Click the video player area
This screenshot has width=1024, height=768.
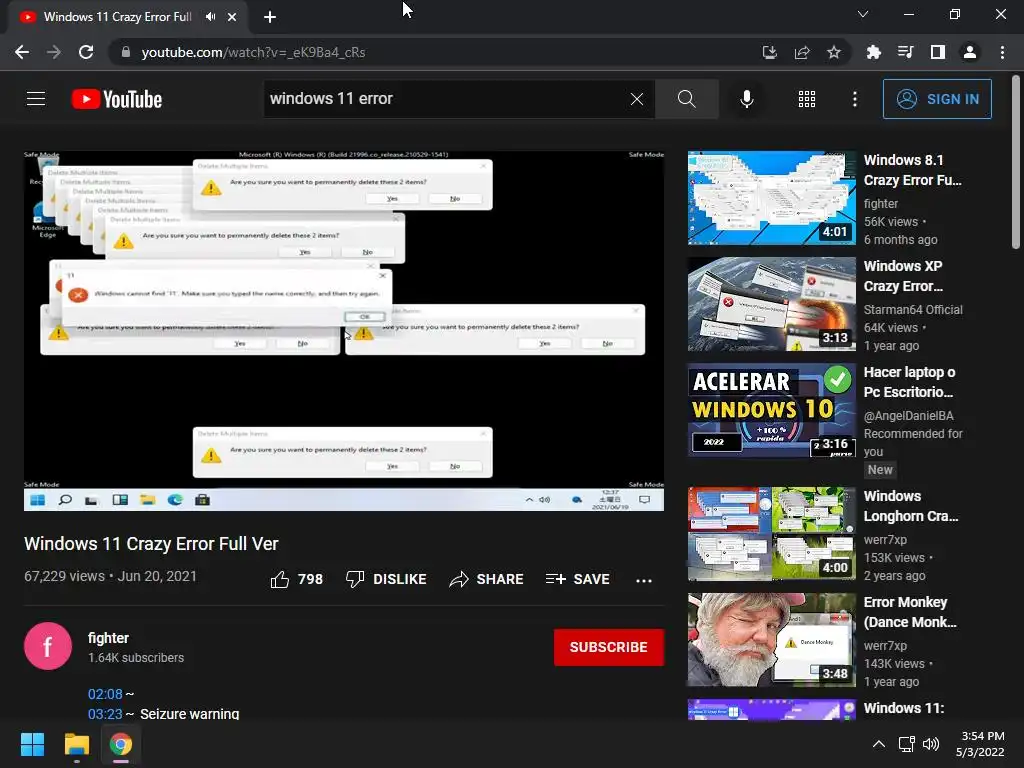tap(344, 330)
